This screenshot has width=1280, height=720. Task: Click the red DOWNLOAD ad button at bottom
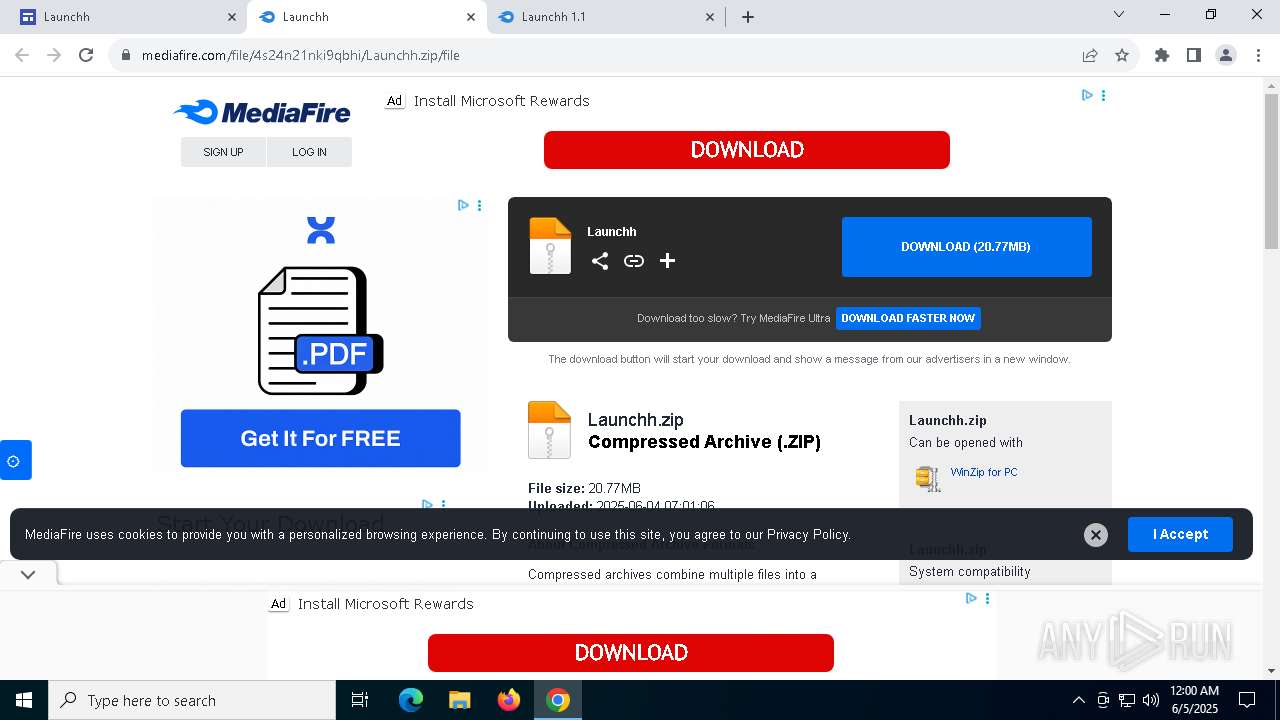[631, 653]
